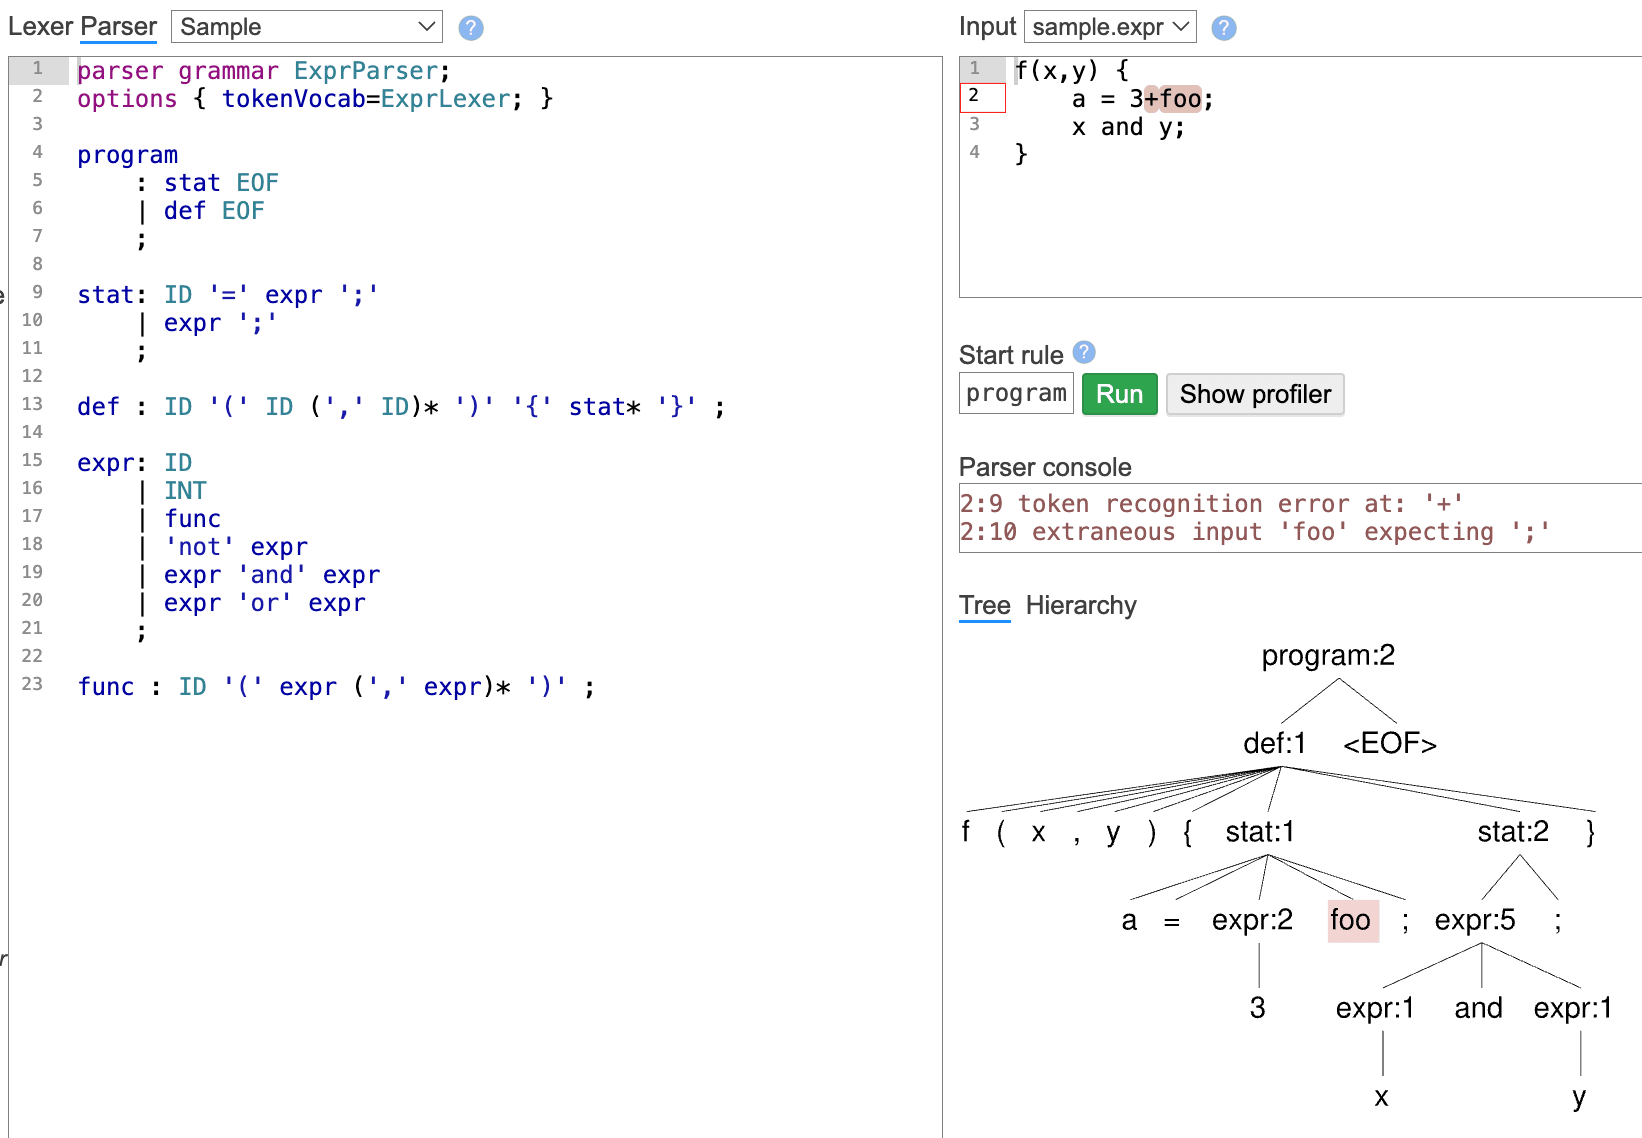
Task: Click the 'tokenVocab=ExprLexer' options text
Action: point(366,99)
